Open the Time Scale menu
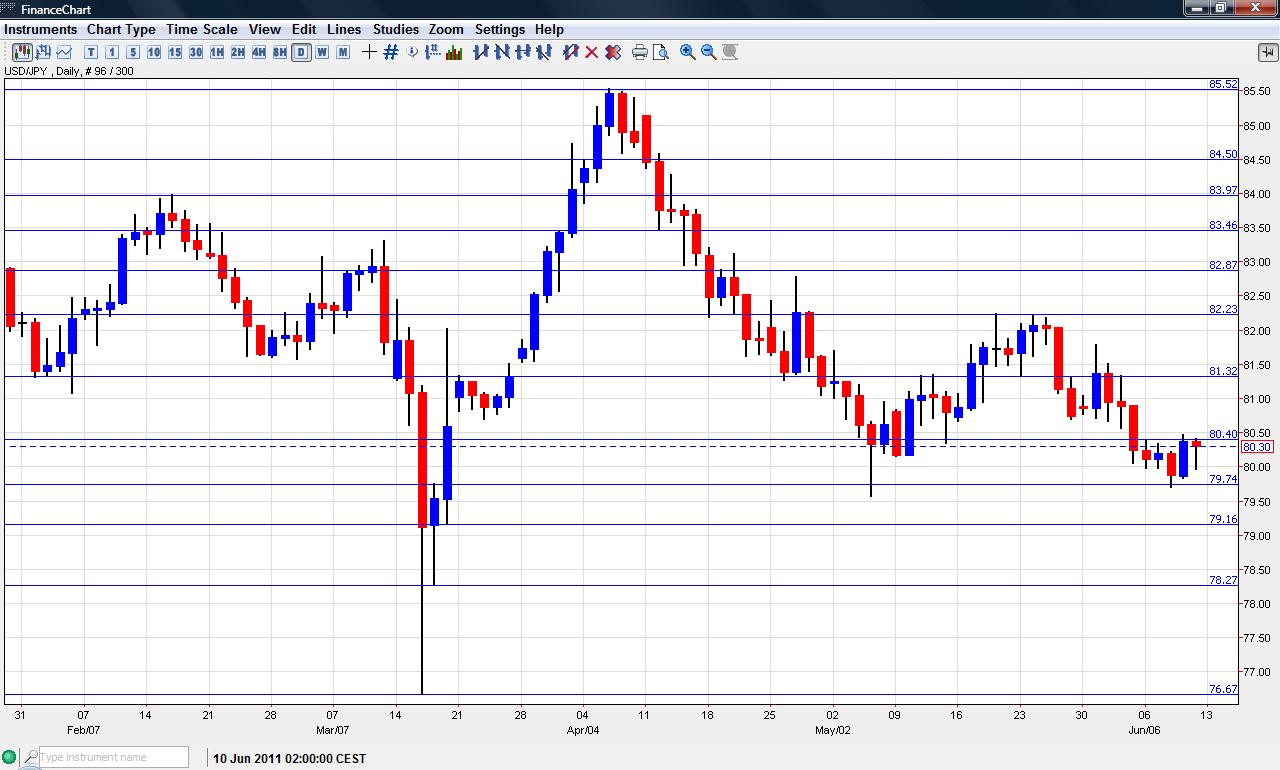The image size is (1280, 770). pos(202,29)
